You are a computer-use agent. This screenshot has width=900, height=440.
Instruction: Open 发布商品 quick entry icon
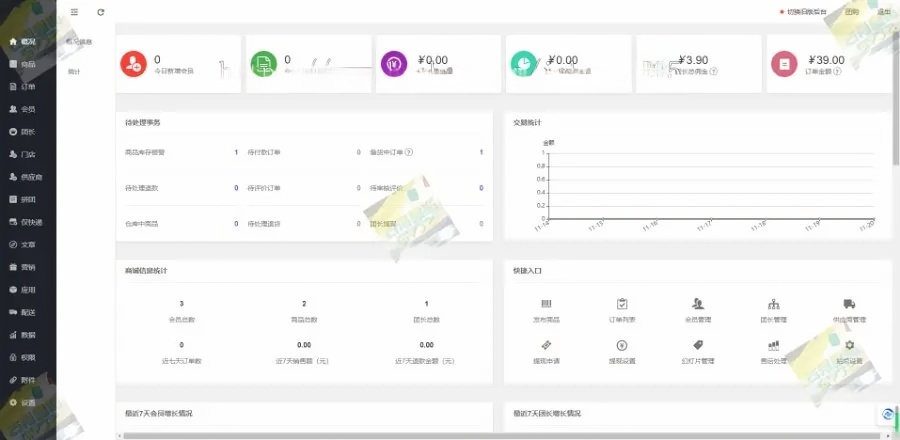[546, 304]
